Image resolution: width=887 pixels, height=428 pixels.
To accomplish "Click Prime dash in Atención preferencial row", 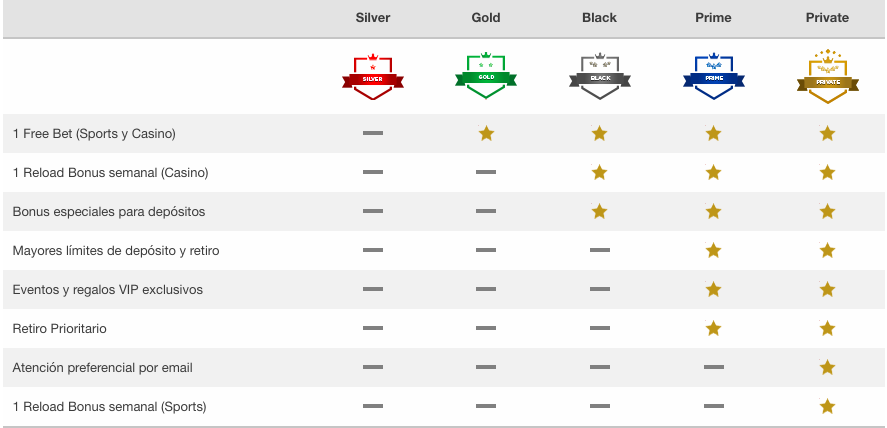I will (x=713, y=367).
